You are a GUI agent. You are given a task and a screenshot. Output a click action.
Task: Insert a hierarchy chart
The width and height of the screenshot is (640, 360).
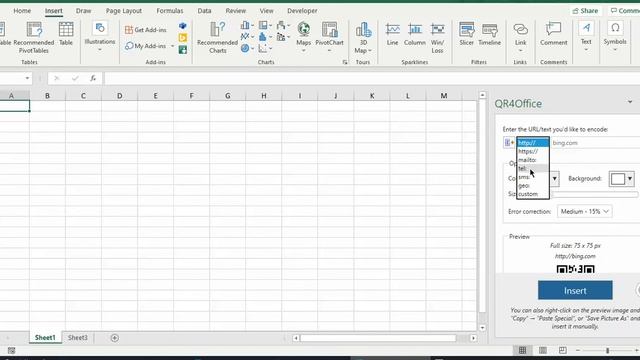tap(265, 25)
